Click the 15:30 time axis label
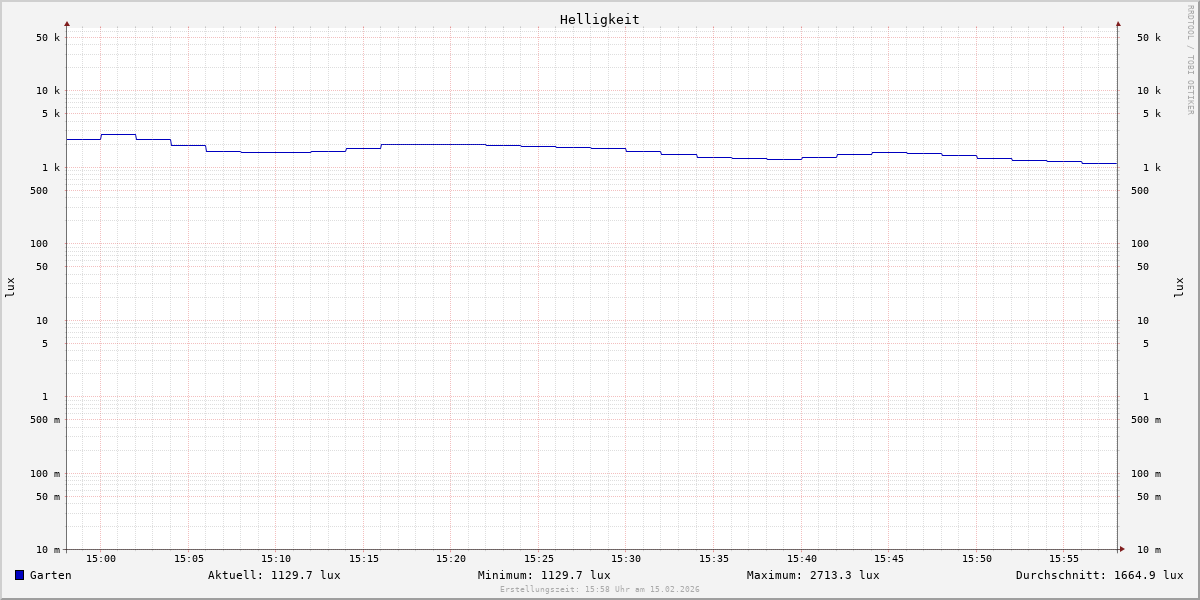The height and width of the screenshot is (600, 1200). 626,559
